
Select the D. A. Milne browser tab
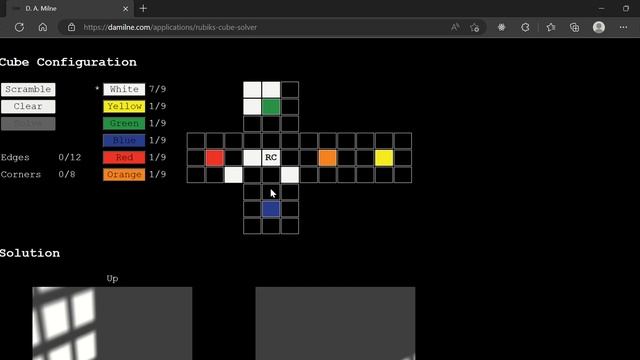pyautogui.click(x=69, y=9)
